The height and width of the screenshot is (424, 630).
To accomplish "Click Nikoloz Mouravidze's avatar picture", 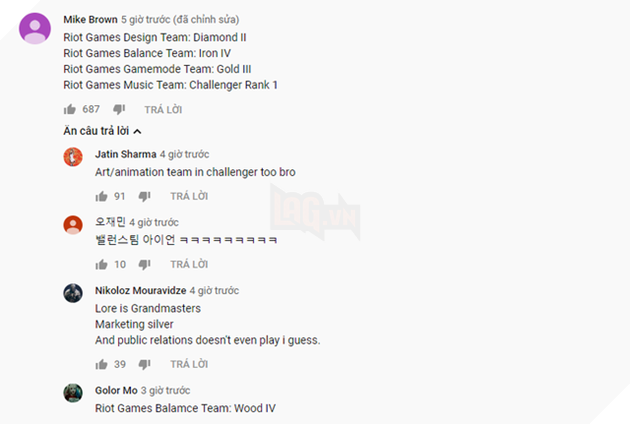I will point(73,293).
